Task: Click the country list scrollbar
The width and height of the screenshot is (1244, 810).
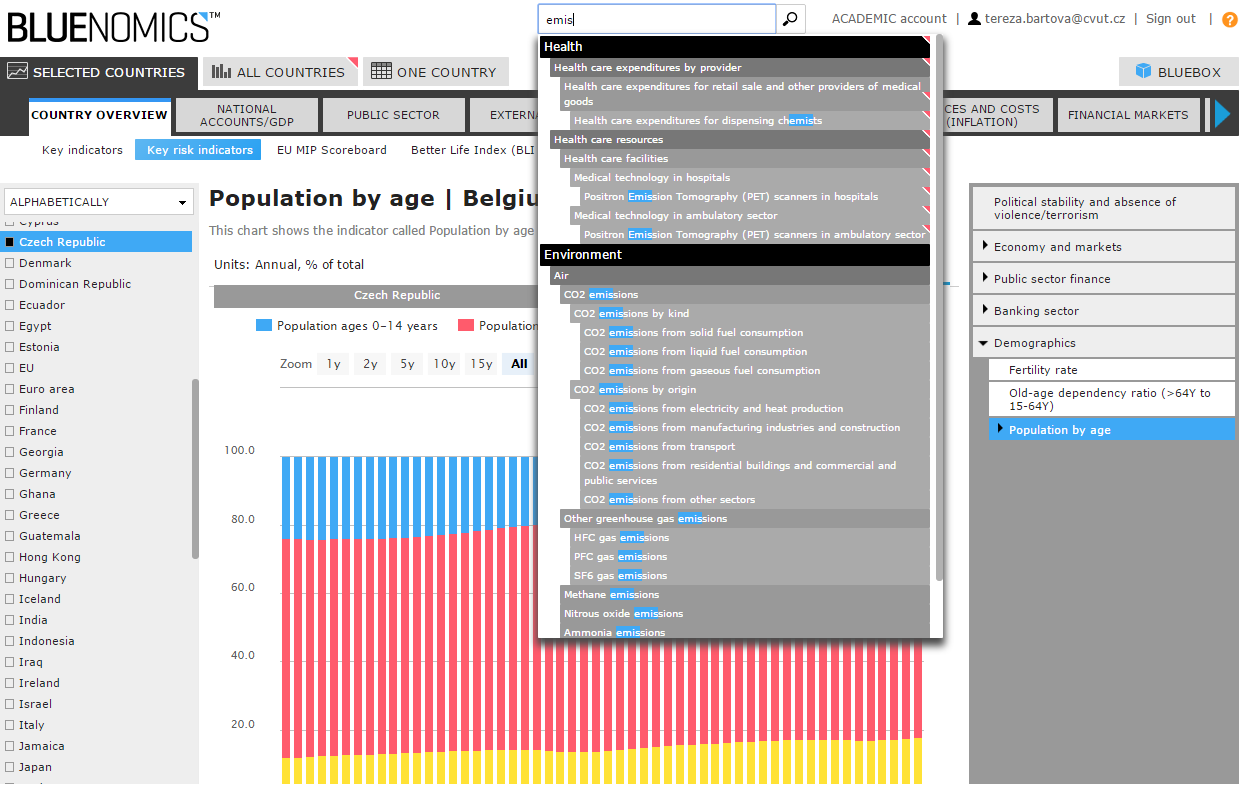Action: pos(195,468)
